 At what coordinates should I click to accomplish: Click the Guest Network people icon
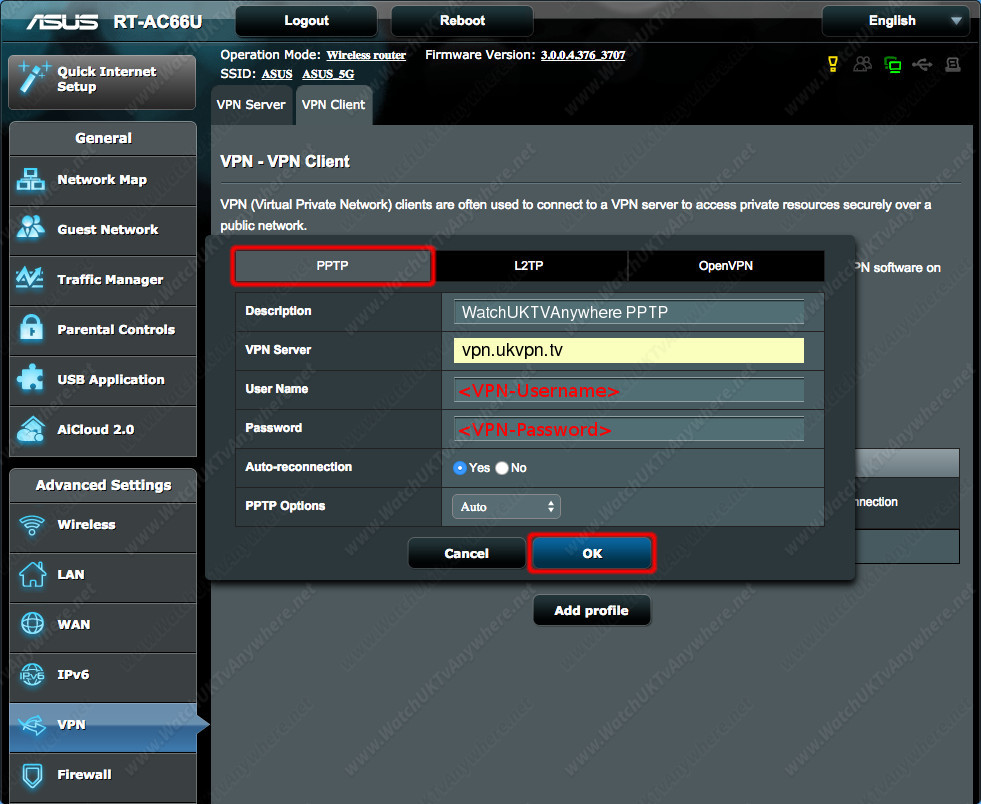pos(31,228)
